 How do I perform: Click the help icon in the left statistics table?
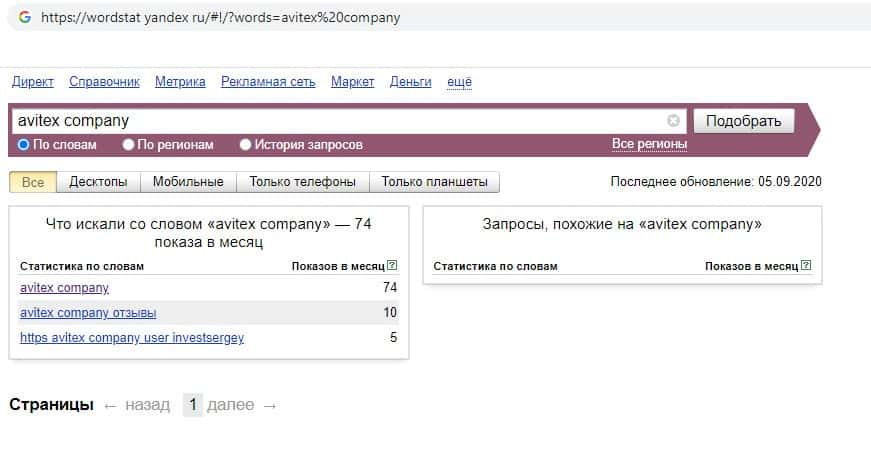tap(392, 266)
